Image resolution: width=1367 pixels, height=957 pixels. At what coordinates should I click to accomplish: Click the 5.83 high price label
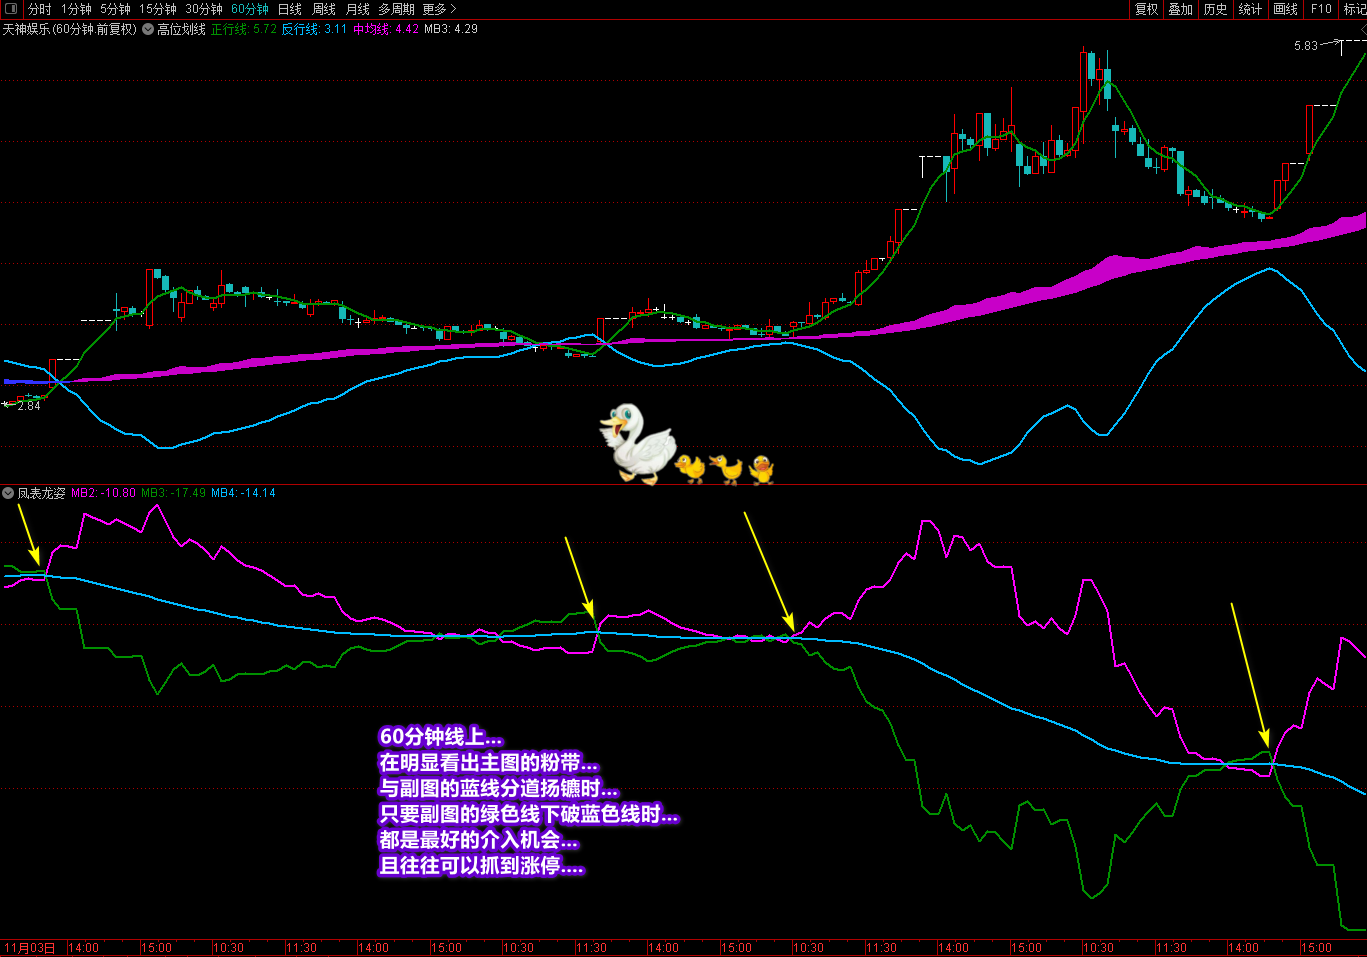coord(1306,46)
